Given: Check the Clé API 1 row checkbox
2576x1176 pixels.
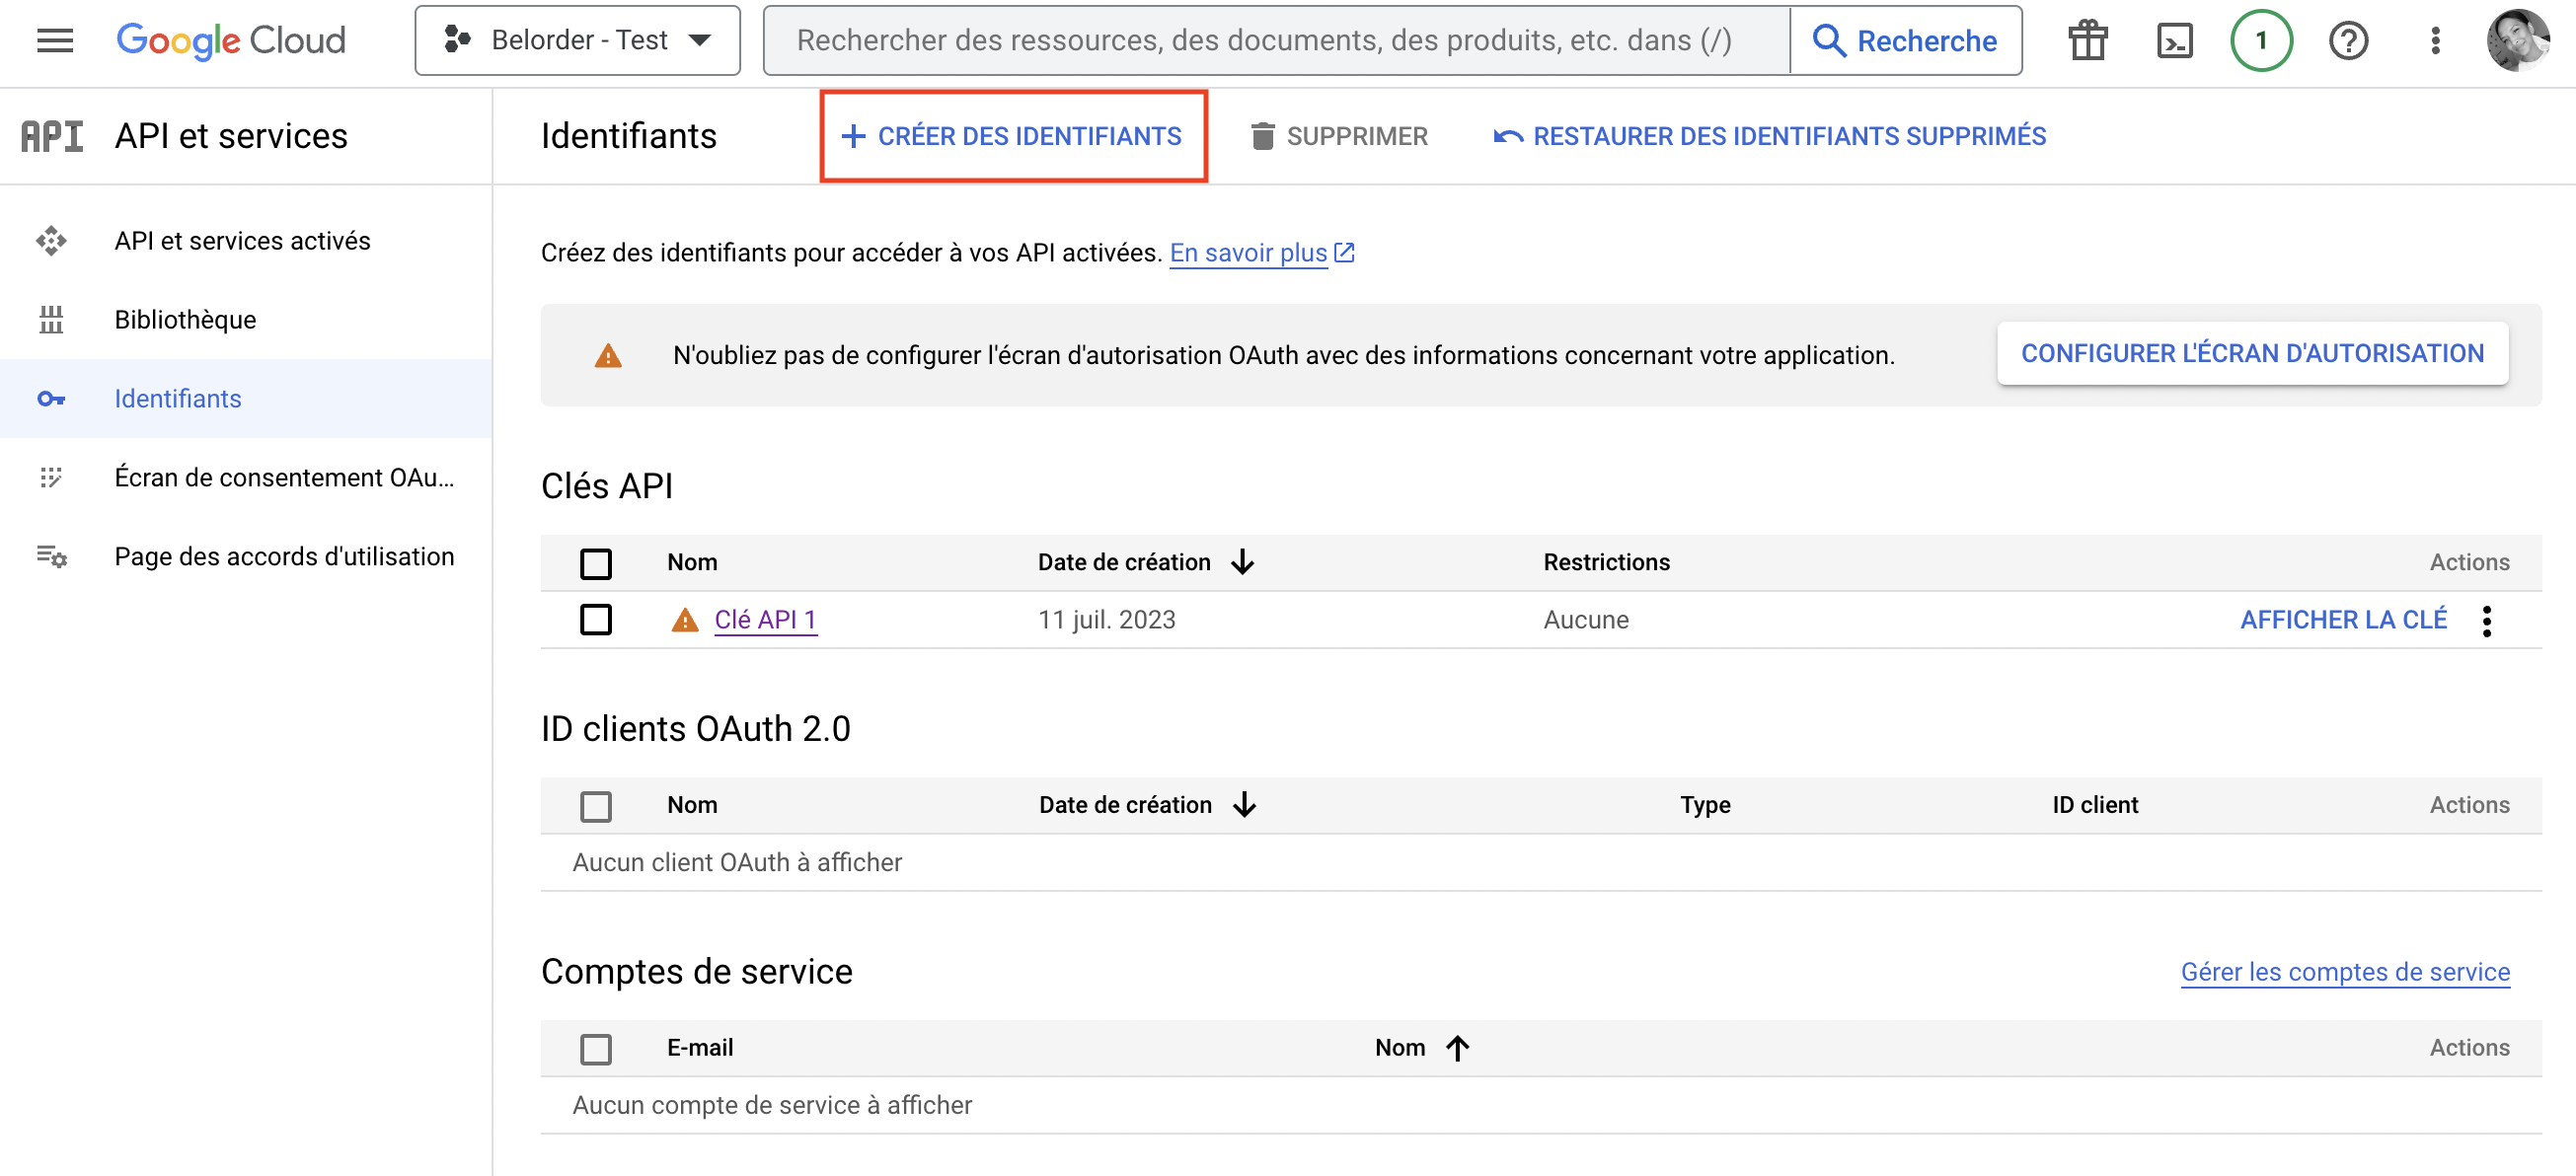Looking at the screenshot, I should (x=596, y=620).
